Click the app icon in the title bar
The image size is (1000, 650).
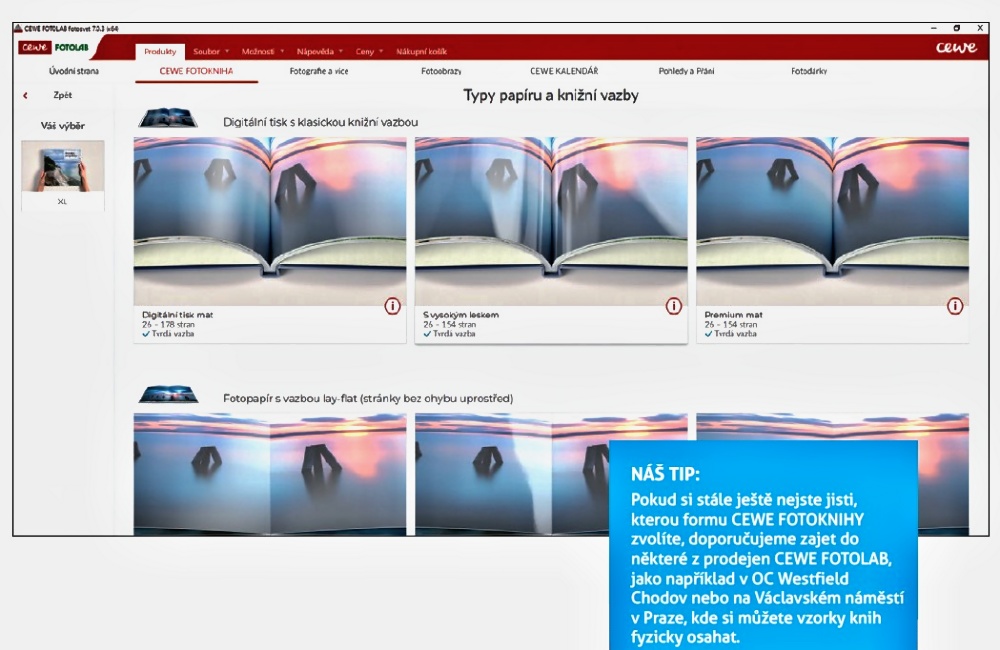(18, 28)
